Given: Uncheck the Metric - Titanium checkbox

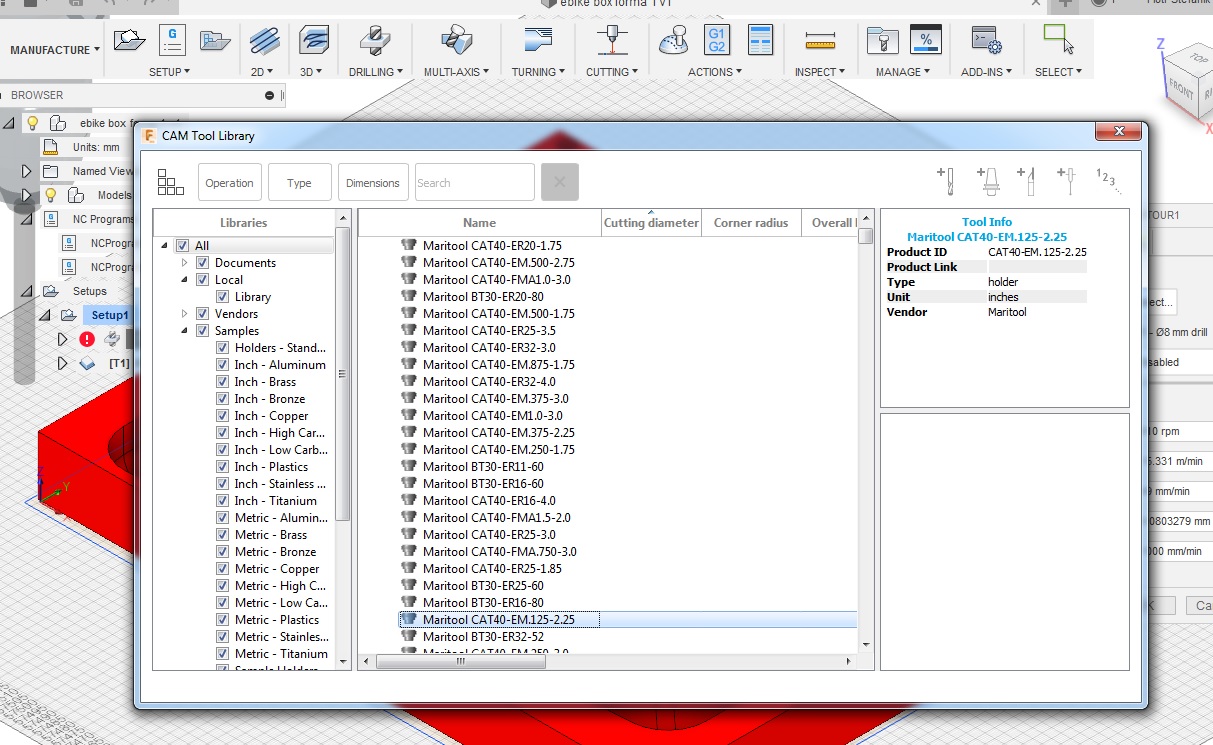Looking at the screenshot, I should click(x=222, y=654).
